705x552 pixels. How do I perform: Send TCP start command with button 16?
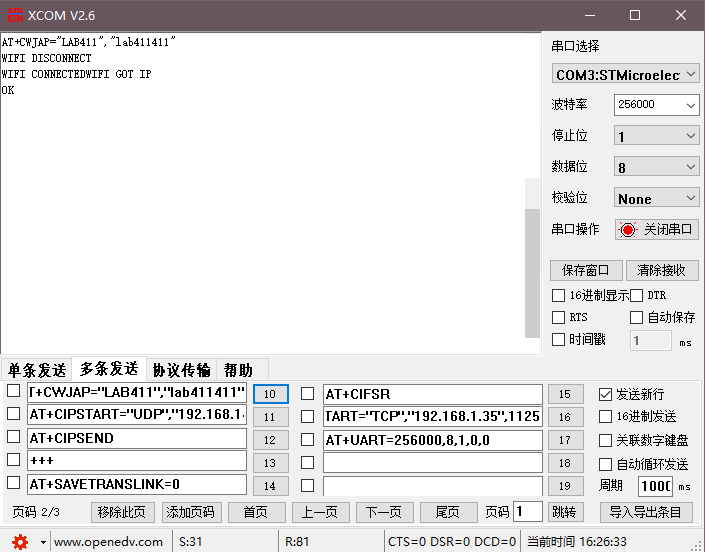coord(566,417)
